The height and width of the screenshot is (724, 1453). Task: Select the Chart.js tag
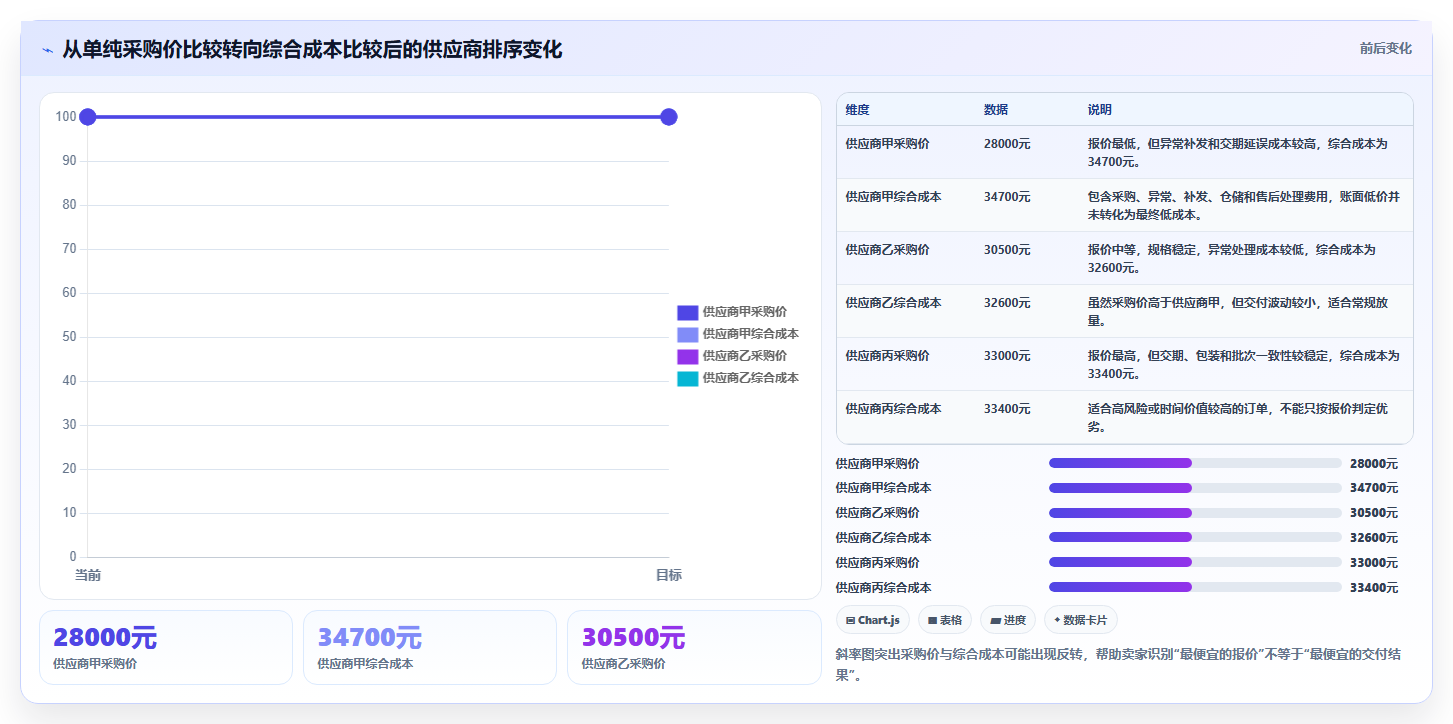pyautogui.click(x=873, y=620)
